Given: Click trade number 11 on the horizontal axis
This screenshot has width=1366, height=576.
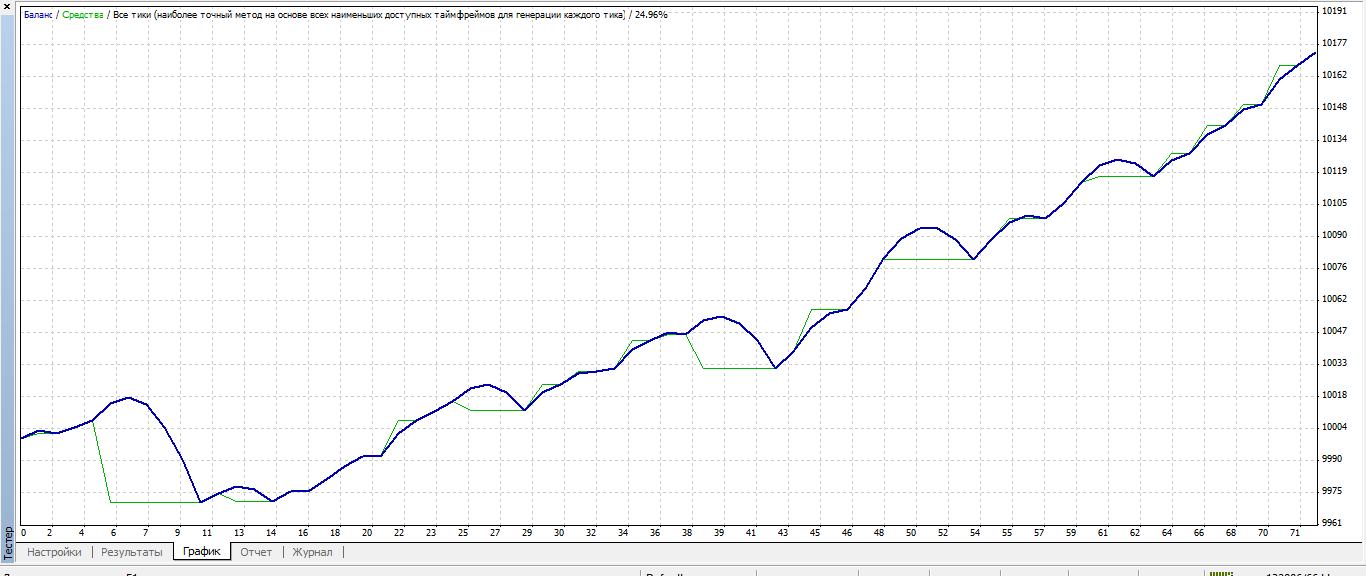Looking at the screenshot, I should click(x=207, y=533).
